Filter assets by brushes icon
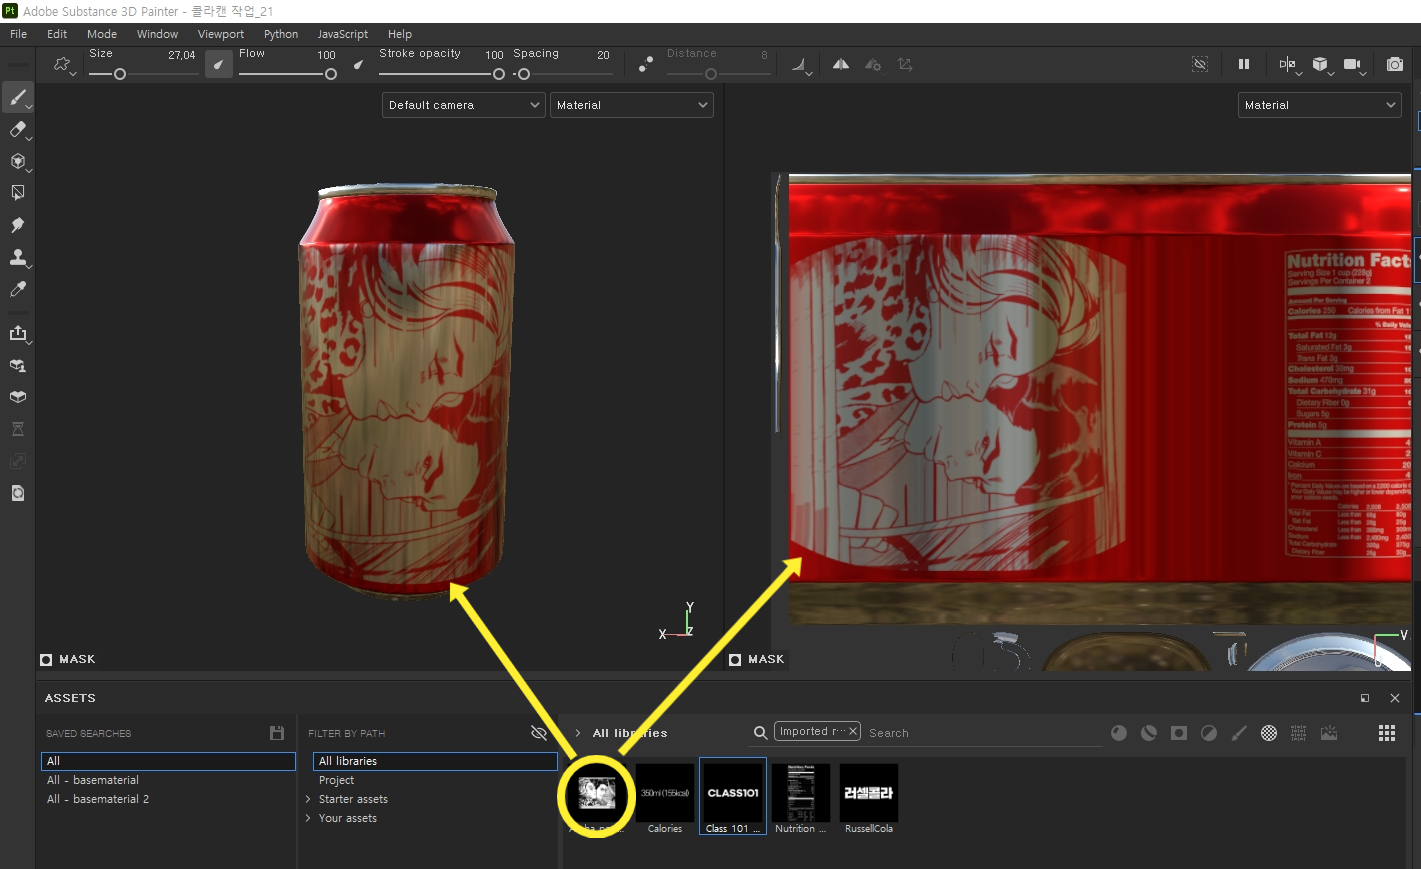Viewport: 1421px width, 869px height. (x=1239, y=733)
